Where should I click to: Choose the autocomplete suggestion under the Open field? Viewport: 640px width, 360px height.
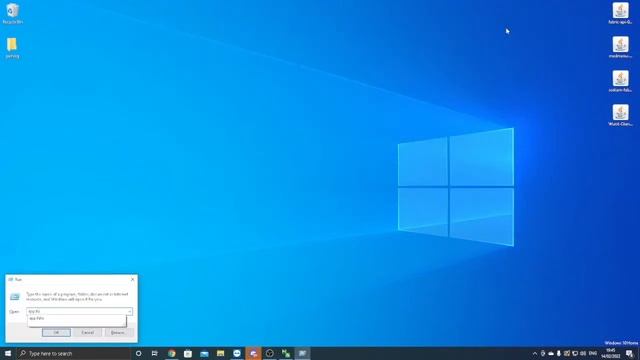tap(77, 318)
